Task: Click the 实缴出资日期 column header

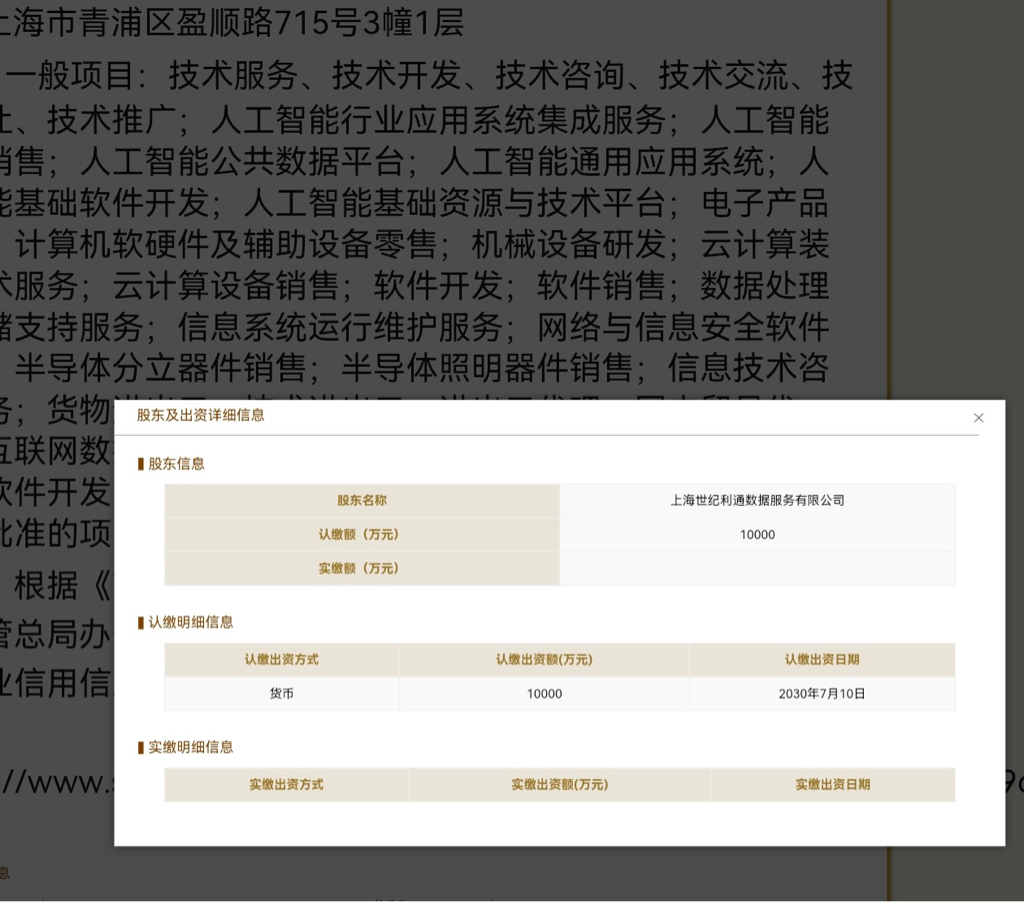Action: click(x=833, y=784)
